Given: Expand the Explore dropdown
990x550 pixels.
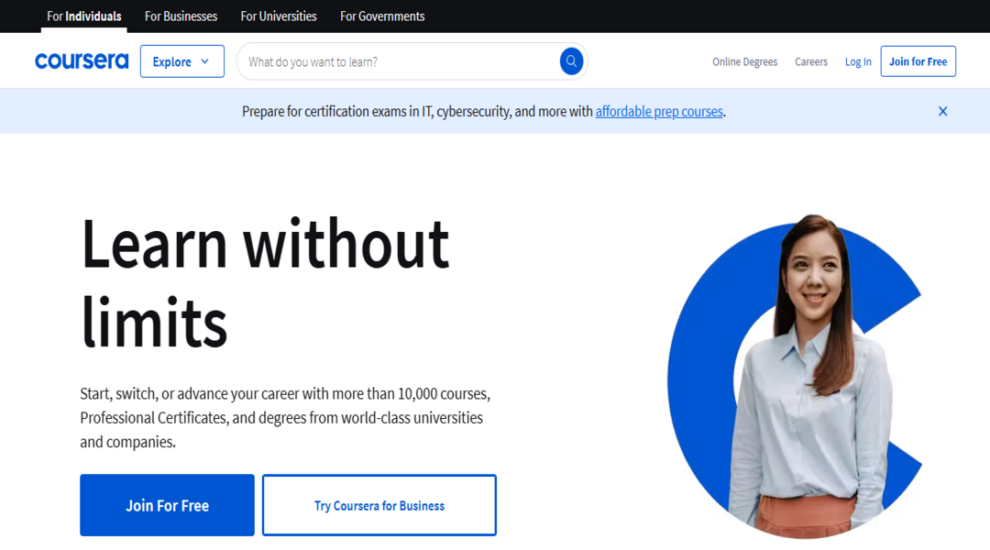Looking at the screenshot, I should pos(182,61).
